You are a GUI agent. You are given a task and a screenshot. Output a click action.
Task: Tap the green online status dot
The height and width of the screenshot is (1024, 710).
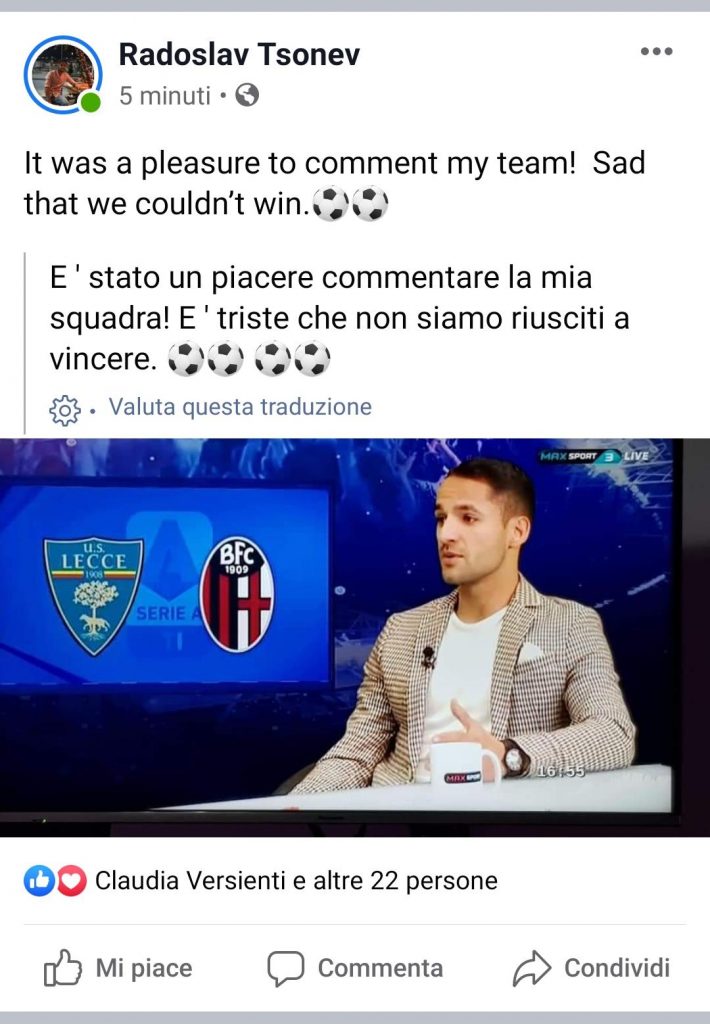pyautogui.click(x=90, y=103)
